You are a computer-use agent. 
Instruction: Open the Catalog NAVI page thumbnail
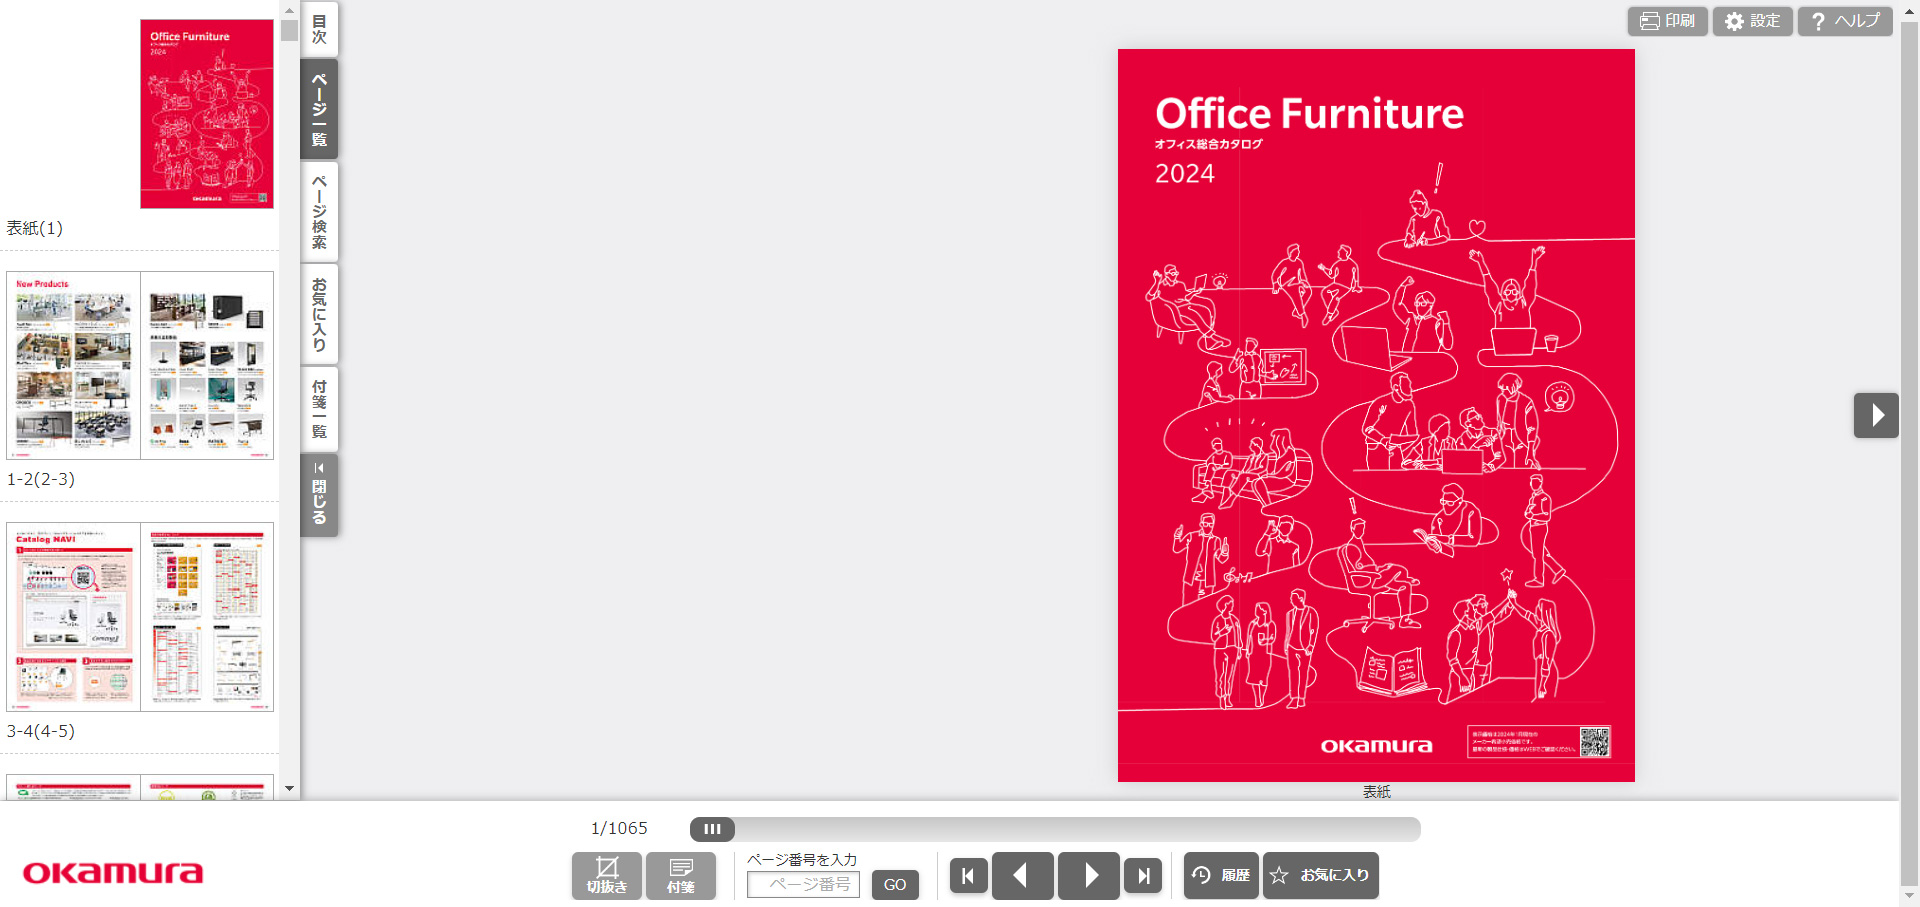coord(73,617)
